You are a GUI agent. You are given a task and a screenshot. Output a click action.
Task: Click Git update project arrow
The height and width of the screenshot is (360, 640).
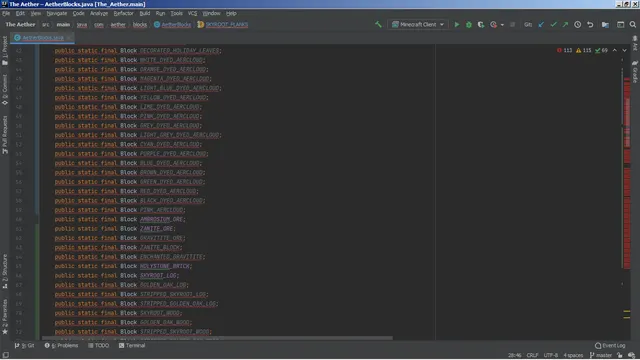541,24
